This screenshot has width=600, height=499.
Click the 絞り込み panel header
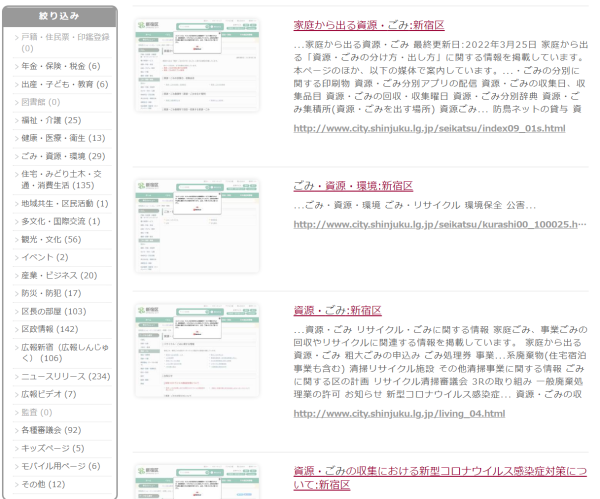point(60,16)
